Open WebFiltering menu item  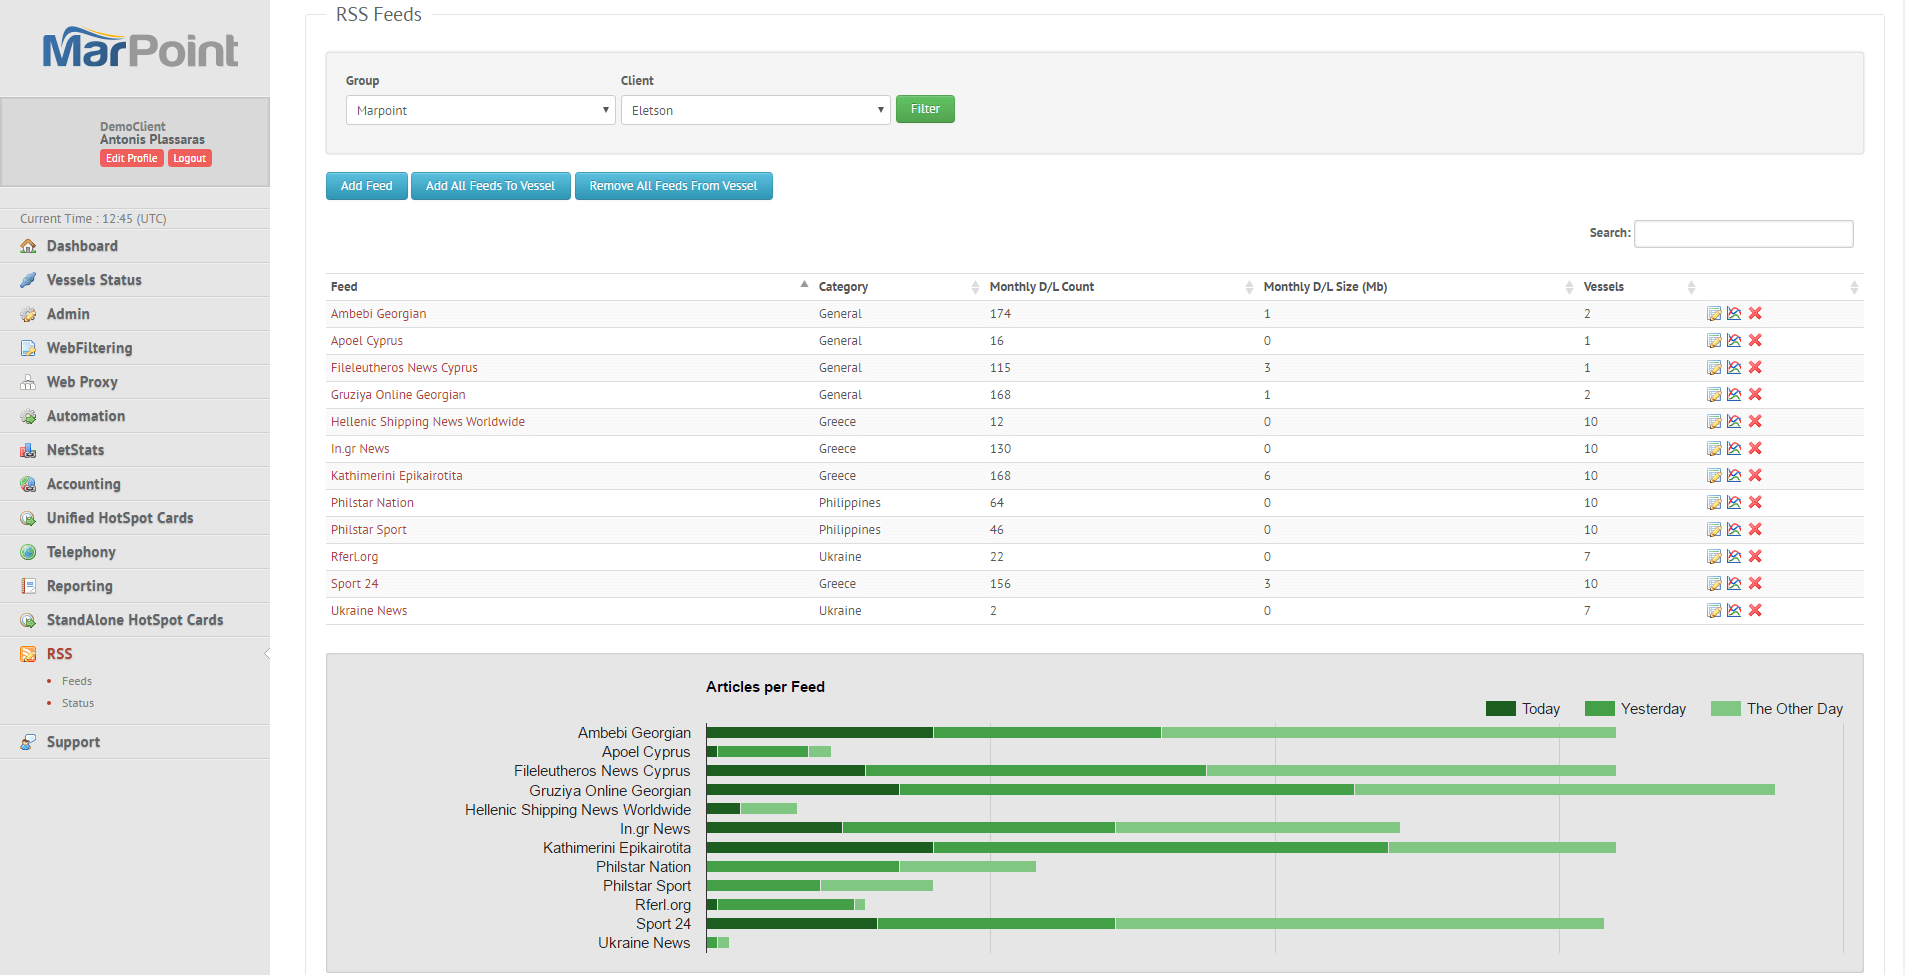pyautogui.click(x=89, y=348)
